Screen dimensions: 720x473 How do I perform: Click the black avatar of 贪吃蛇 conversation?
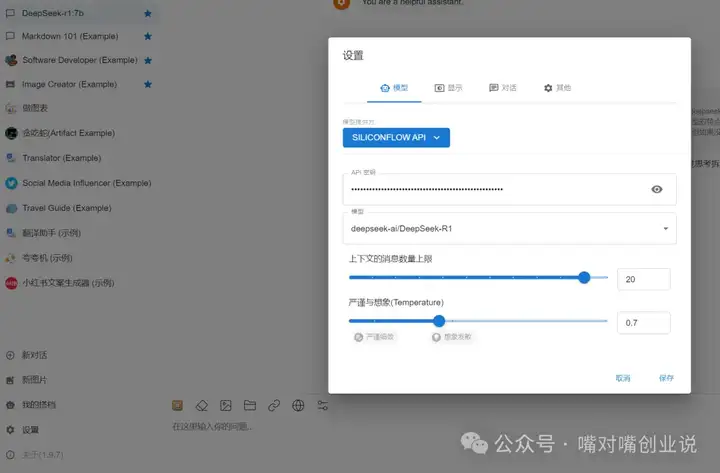point(11,133)
